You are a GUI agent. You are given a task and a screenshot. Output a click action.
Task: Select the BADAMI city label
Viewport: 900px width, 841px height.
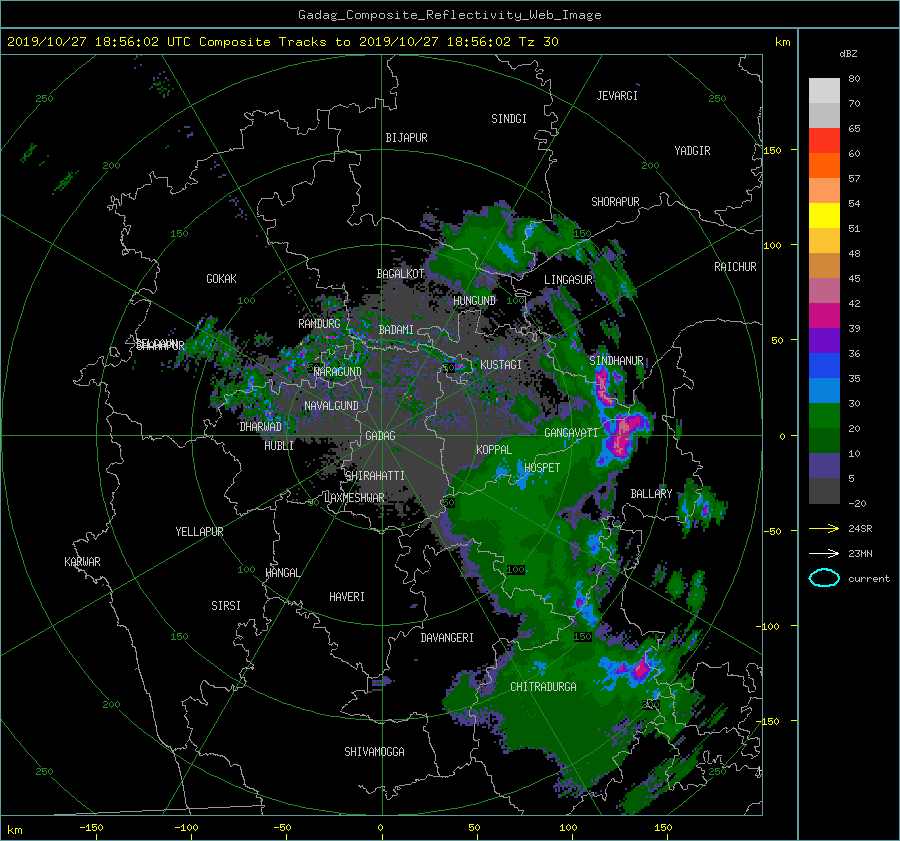pos(396,330)
